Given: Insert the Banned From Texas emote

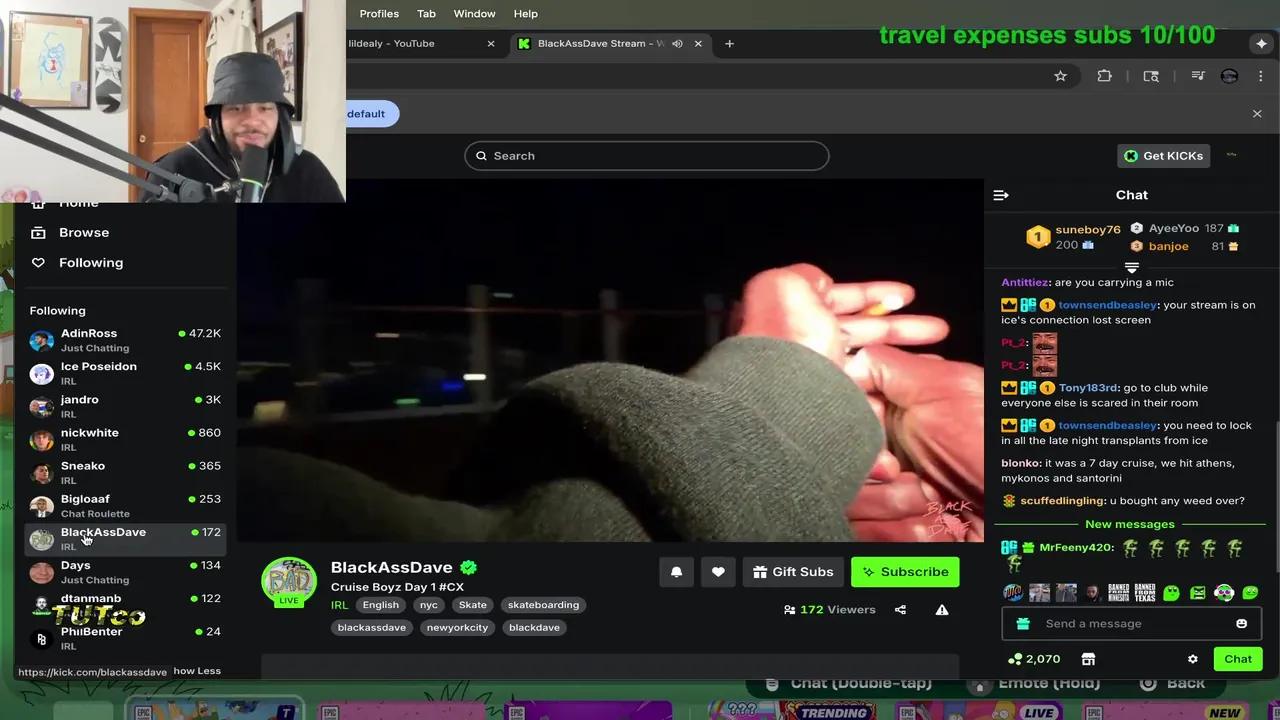Looking at the screenshot, I should pos(1145,593).
